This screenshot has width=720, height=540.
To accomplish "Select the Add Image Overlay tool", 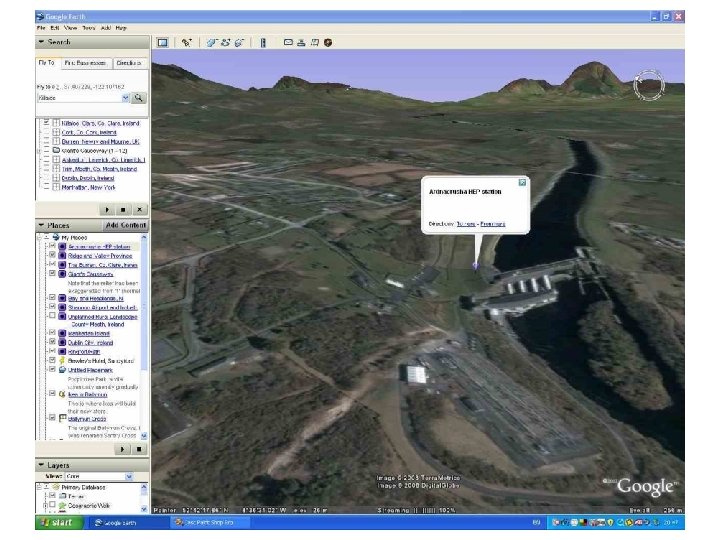I will click(239, 43).
